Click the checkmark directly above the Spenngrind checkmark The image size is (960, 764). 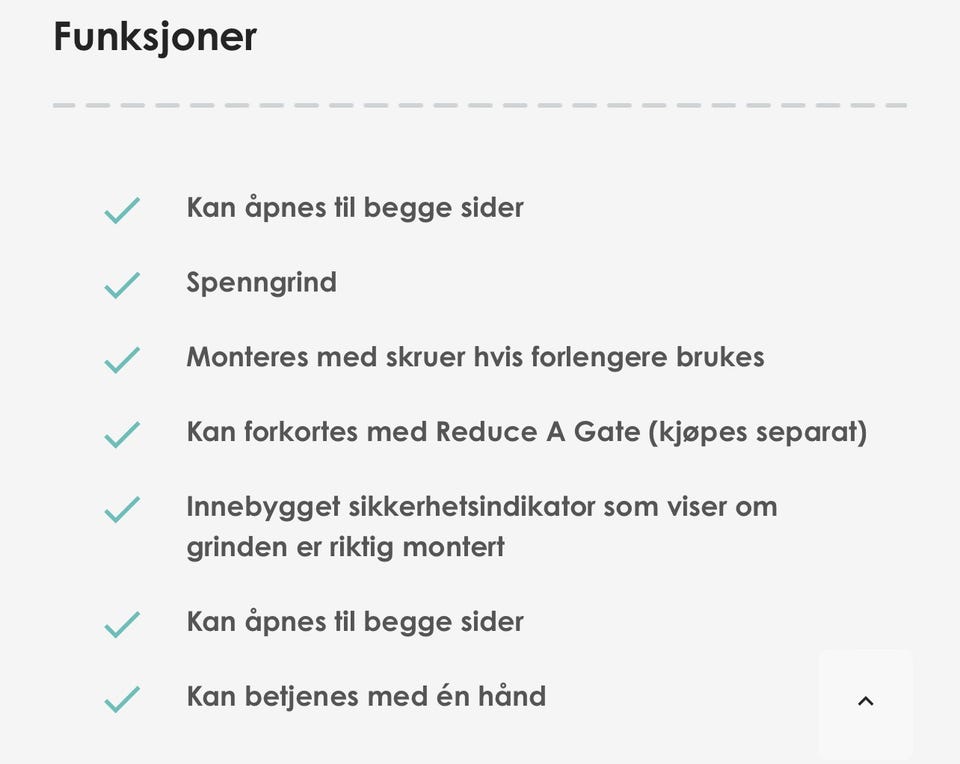click(122, 211)
